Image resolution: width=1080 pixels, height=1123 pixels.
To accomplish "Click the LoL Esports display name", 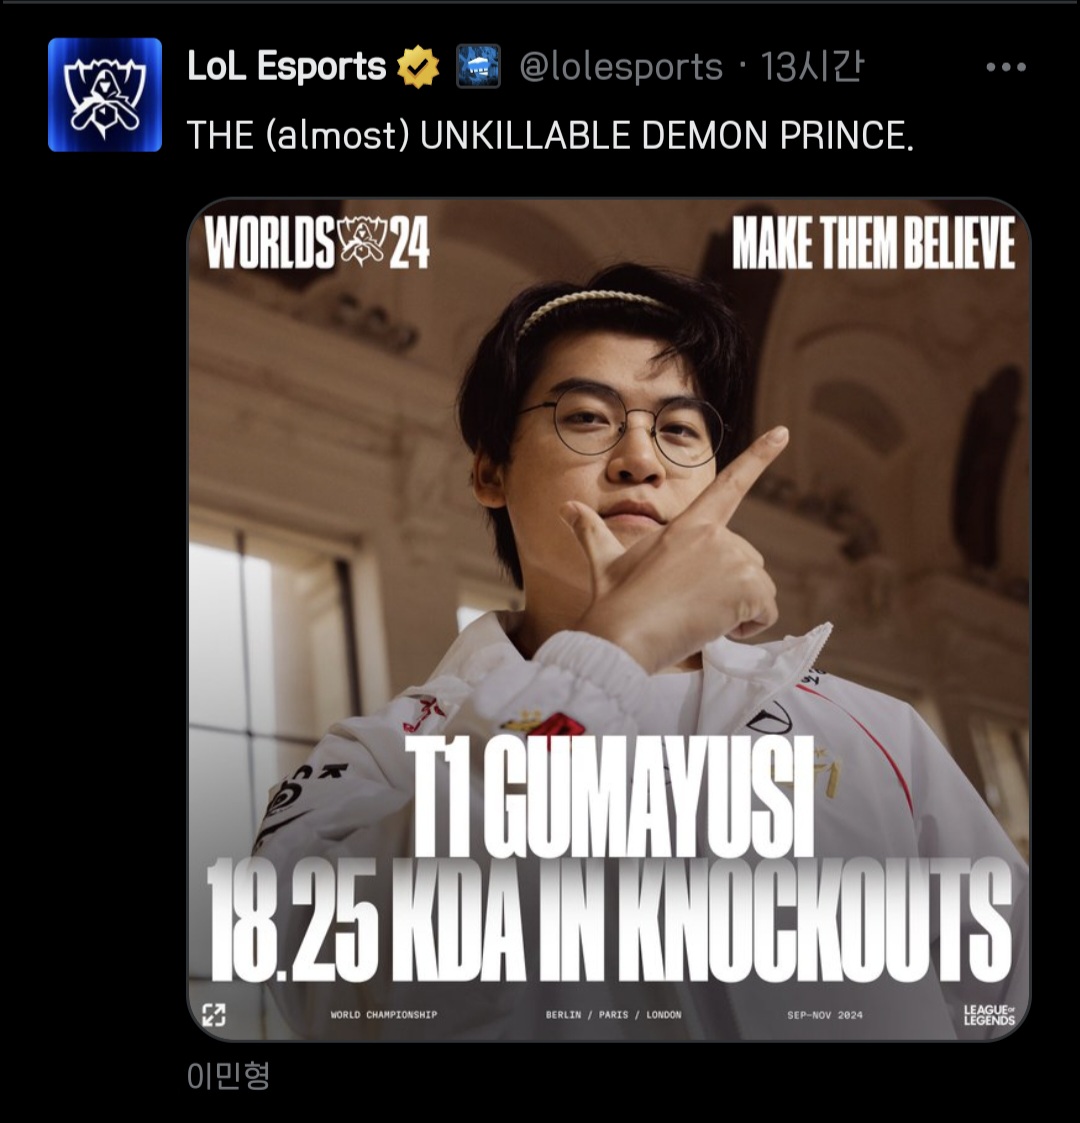I will (x=286, y=67).
